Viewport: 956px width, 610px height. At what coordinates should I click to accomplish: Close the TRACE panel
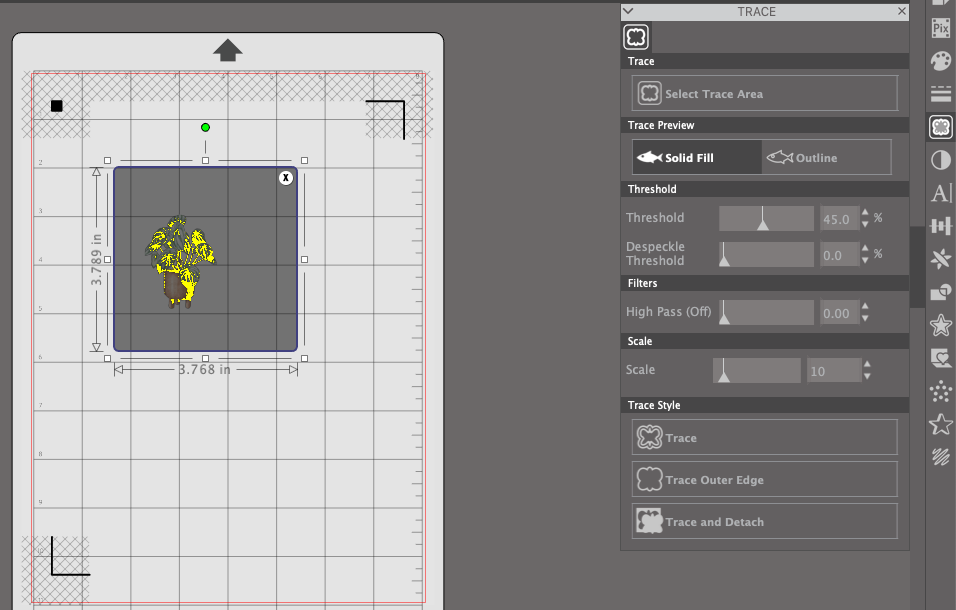coord(902,11)
